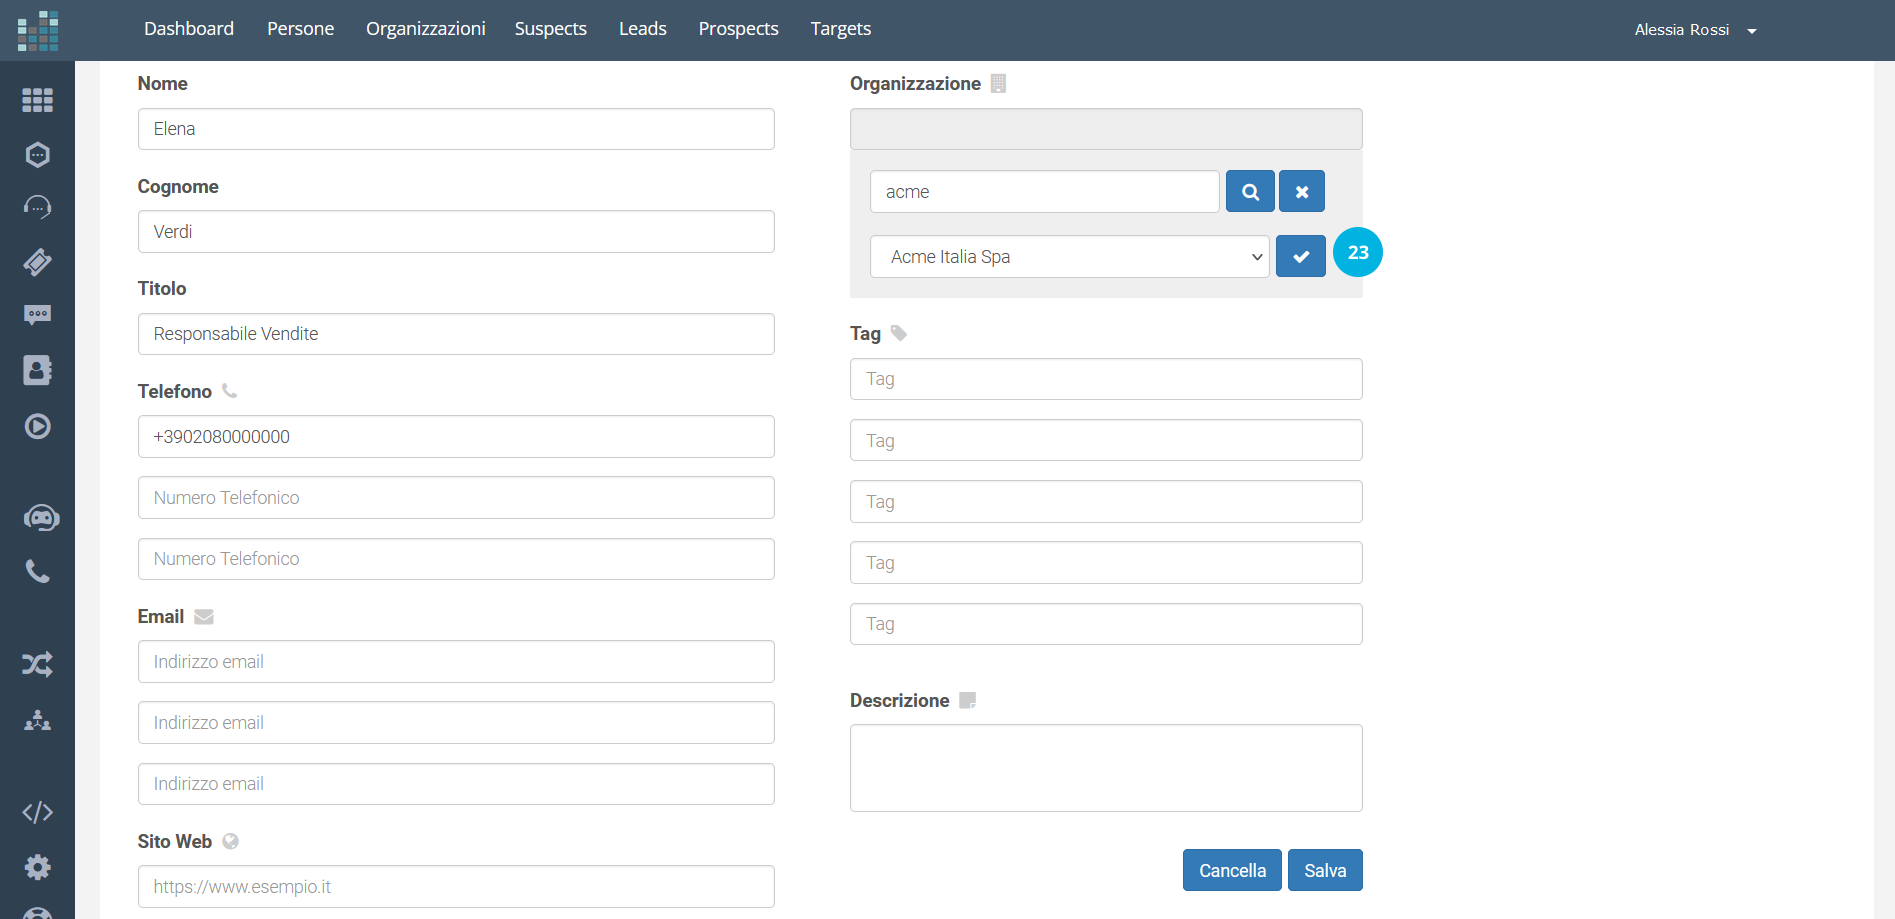Image resolution: width=1895 pixels, height=919 pixels.
Task: Open the grid apps sidebar icon
Action: [37, 100]
